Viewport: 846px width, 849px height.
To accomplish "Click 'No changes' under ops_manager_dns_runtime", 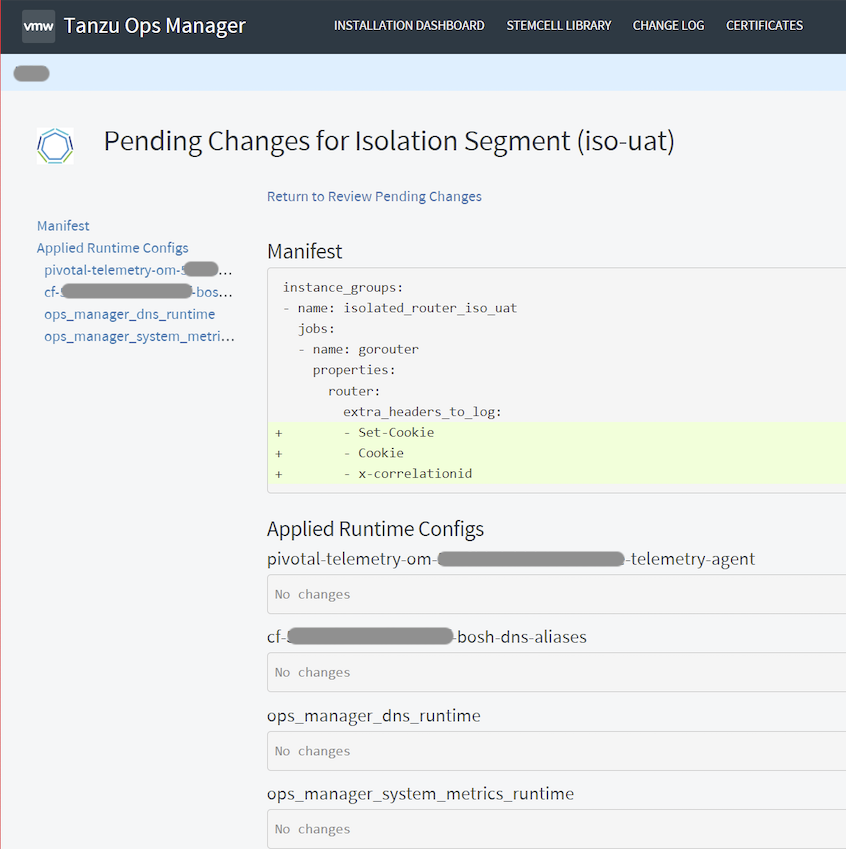I will tap(313, 752).
